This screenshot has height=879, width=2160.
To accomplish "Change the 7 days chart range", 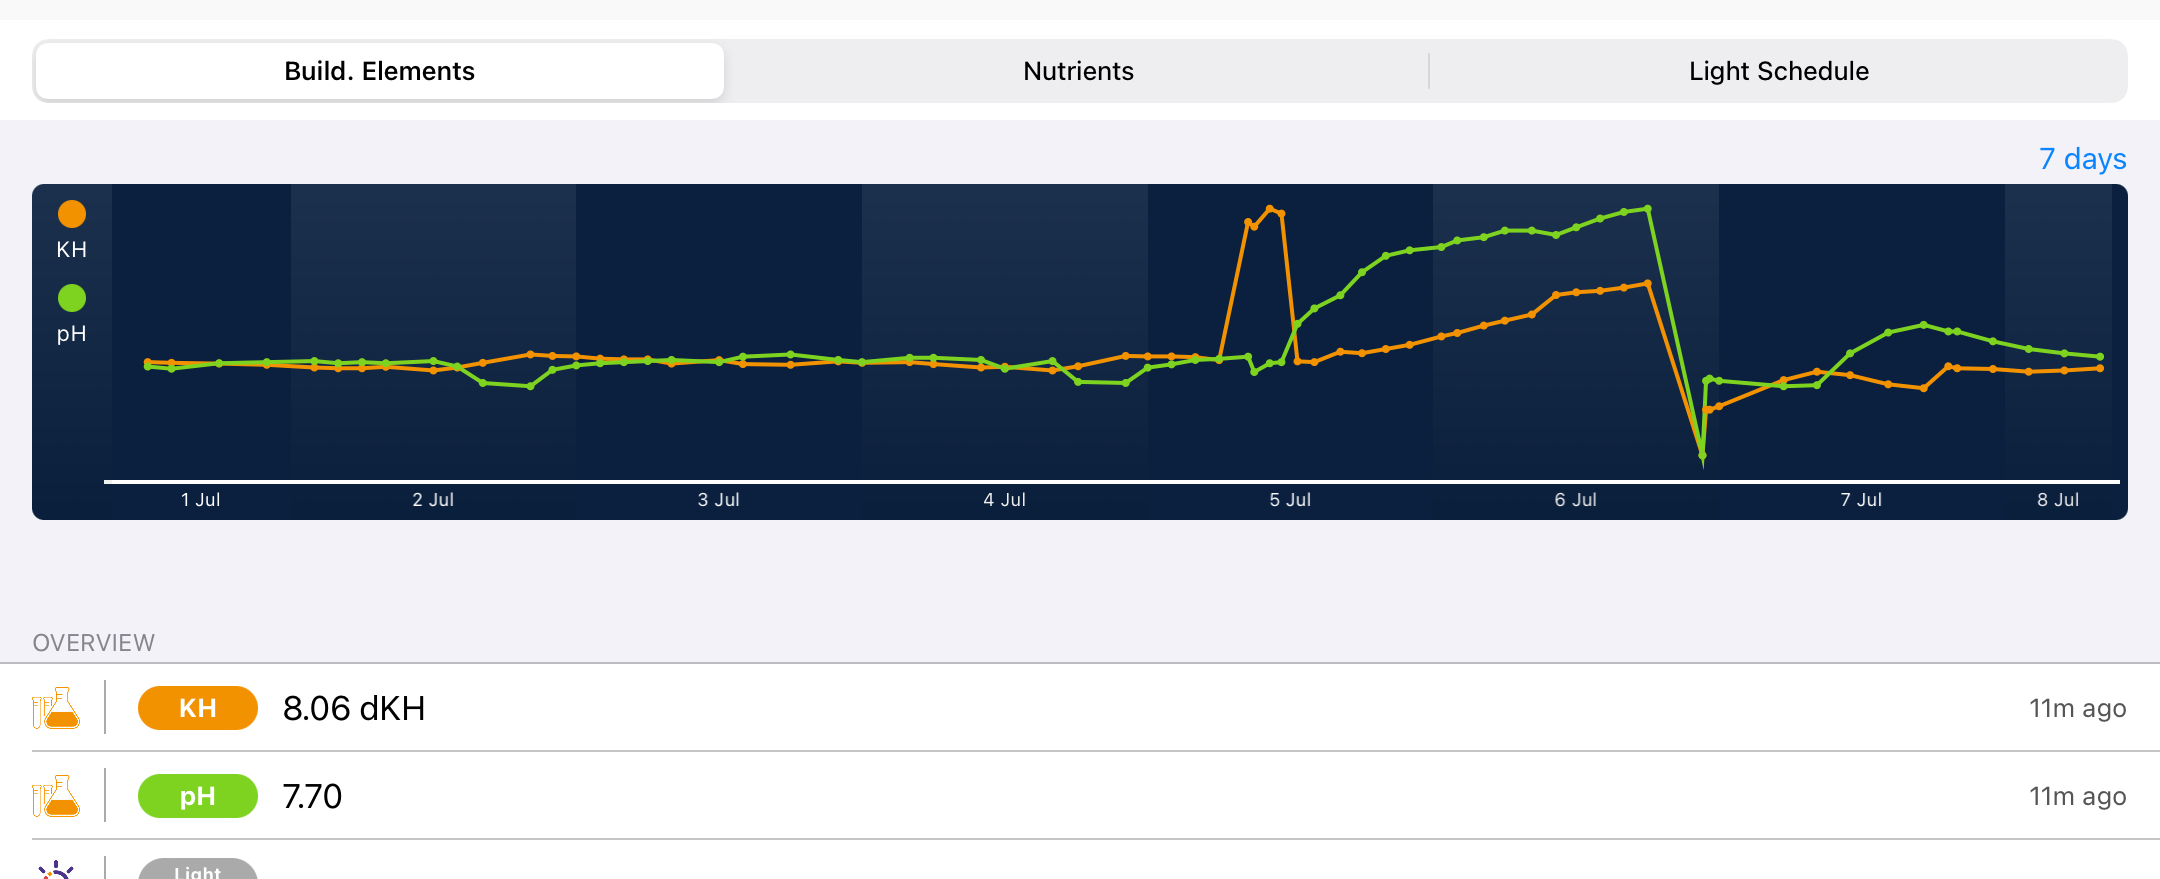I will tap(2082, 159).
